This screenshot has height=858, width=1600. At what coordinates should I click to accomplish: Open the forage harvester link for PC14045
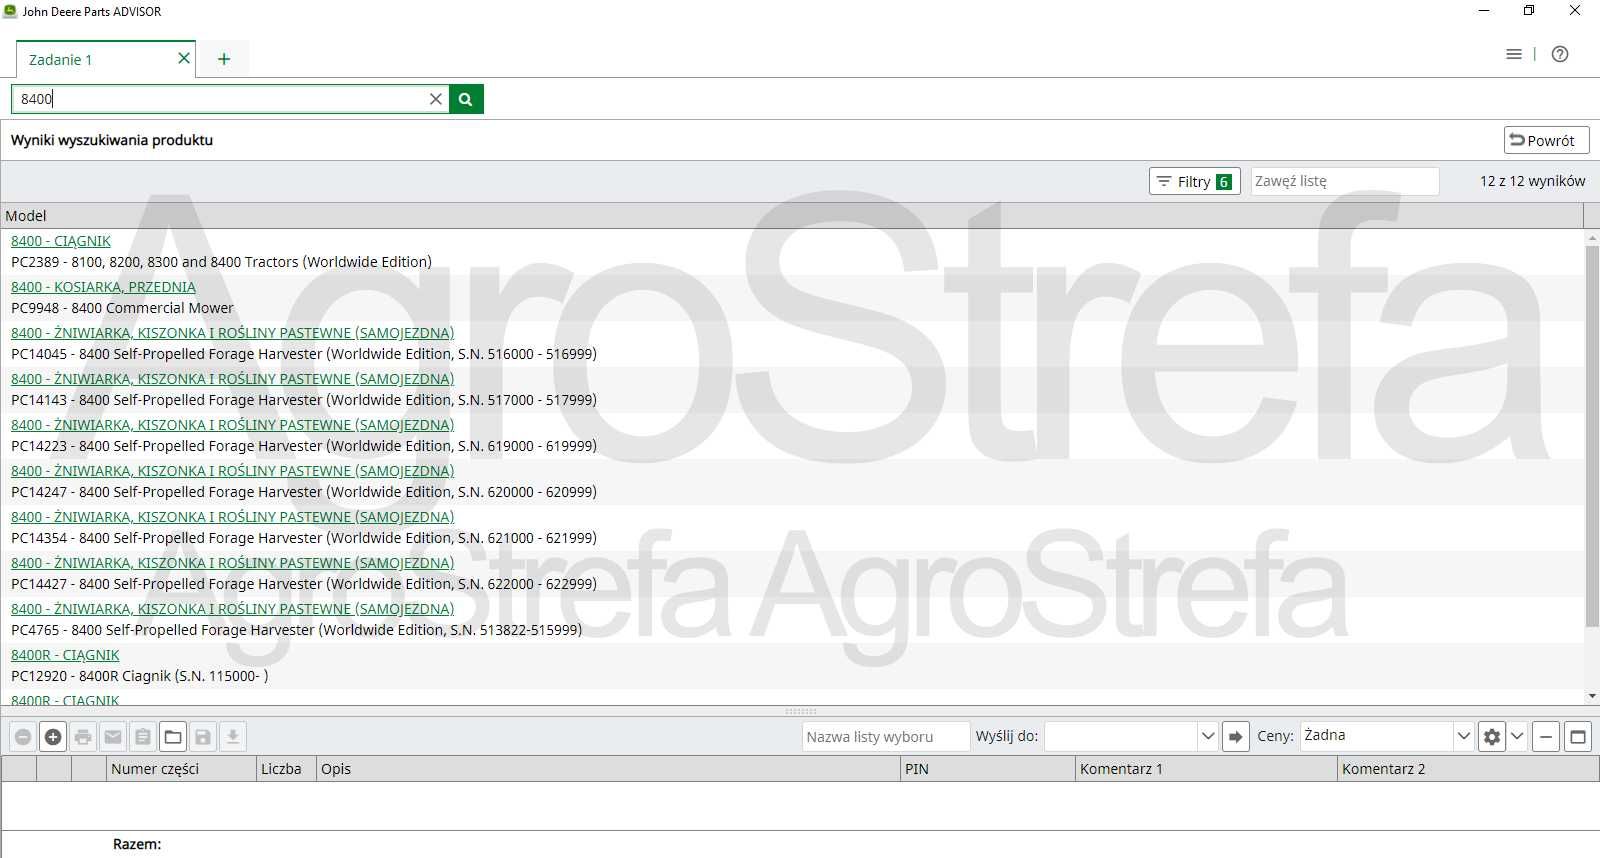pyautogui.click(x=232, y=333)
